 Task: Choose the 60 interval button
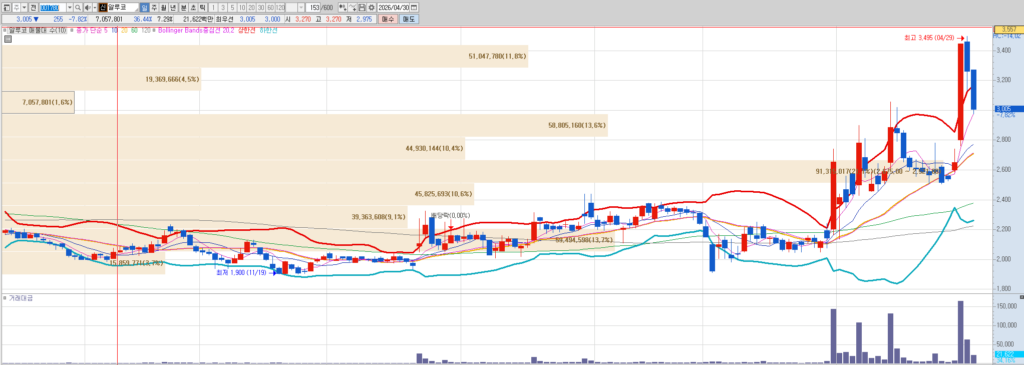[270, 7]
